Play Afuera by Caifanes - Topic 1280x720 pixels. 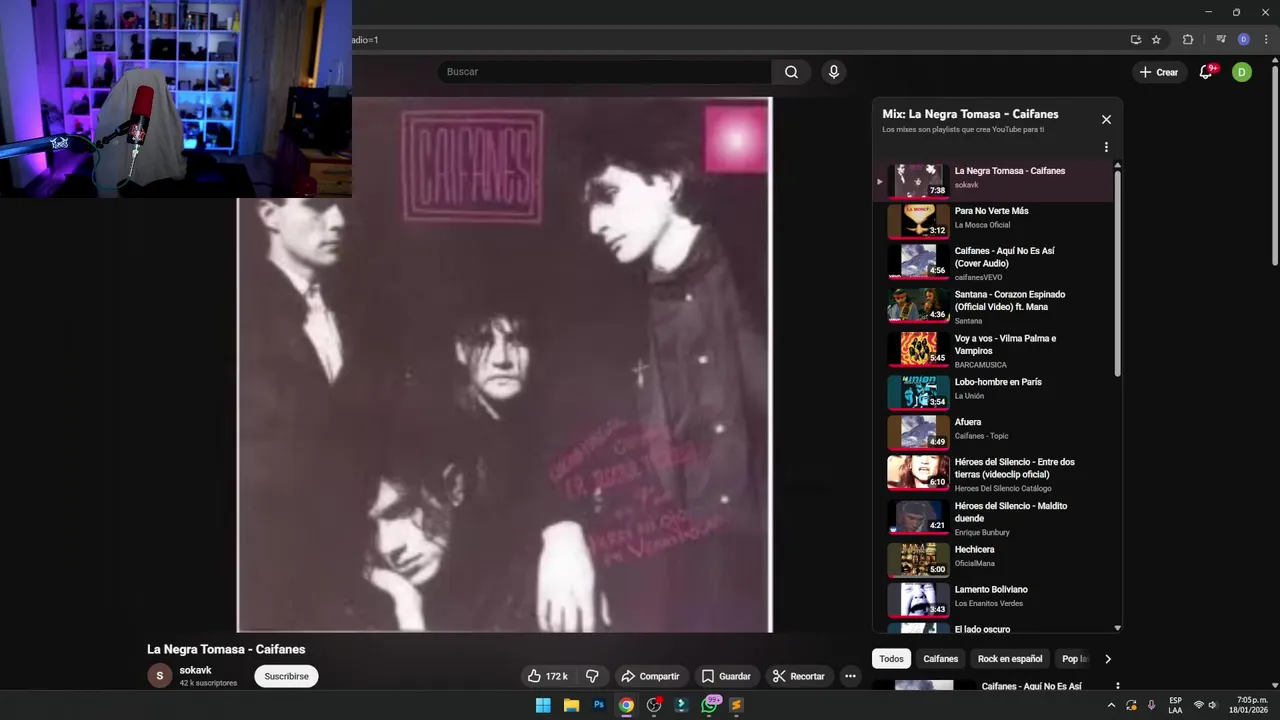point(994,432)
